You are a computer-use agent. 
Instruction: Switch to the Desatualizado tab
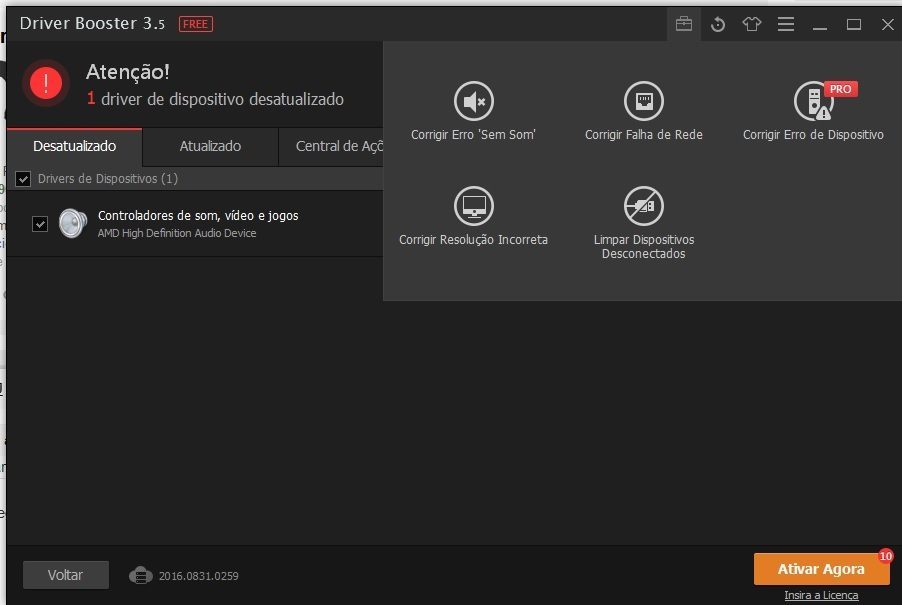tap(75, 146)
